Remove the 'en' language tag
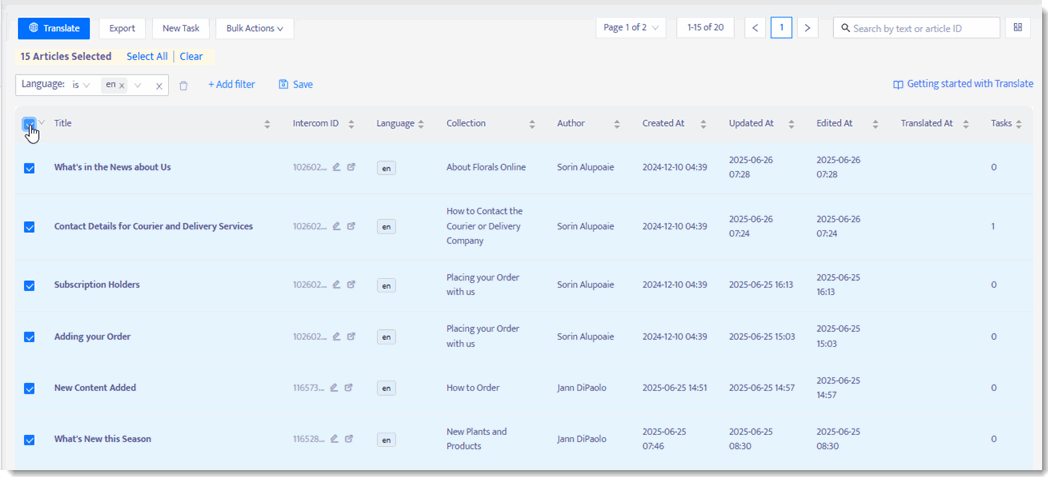The image size is (1048, 477). point(122,86)
